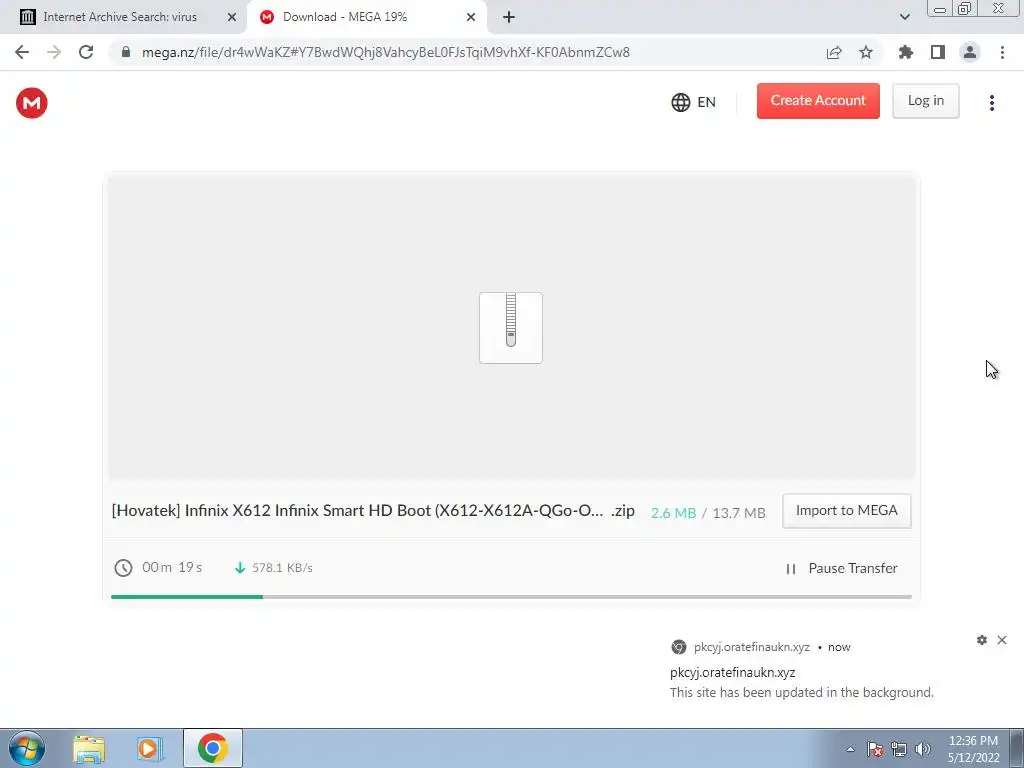Click the network tray icon
Screen dimensions: 1024x768
click(899, 750)
